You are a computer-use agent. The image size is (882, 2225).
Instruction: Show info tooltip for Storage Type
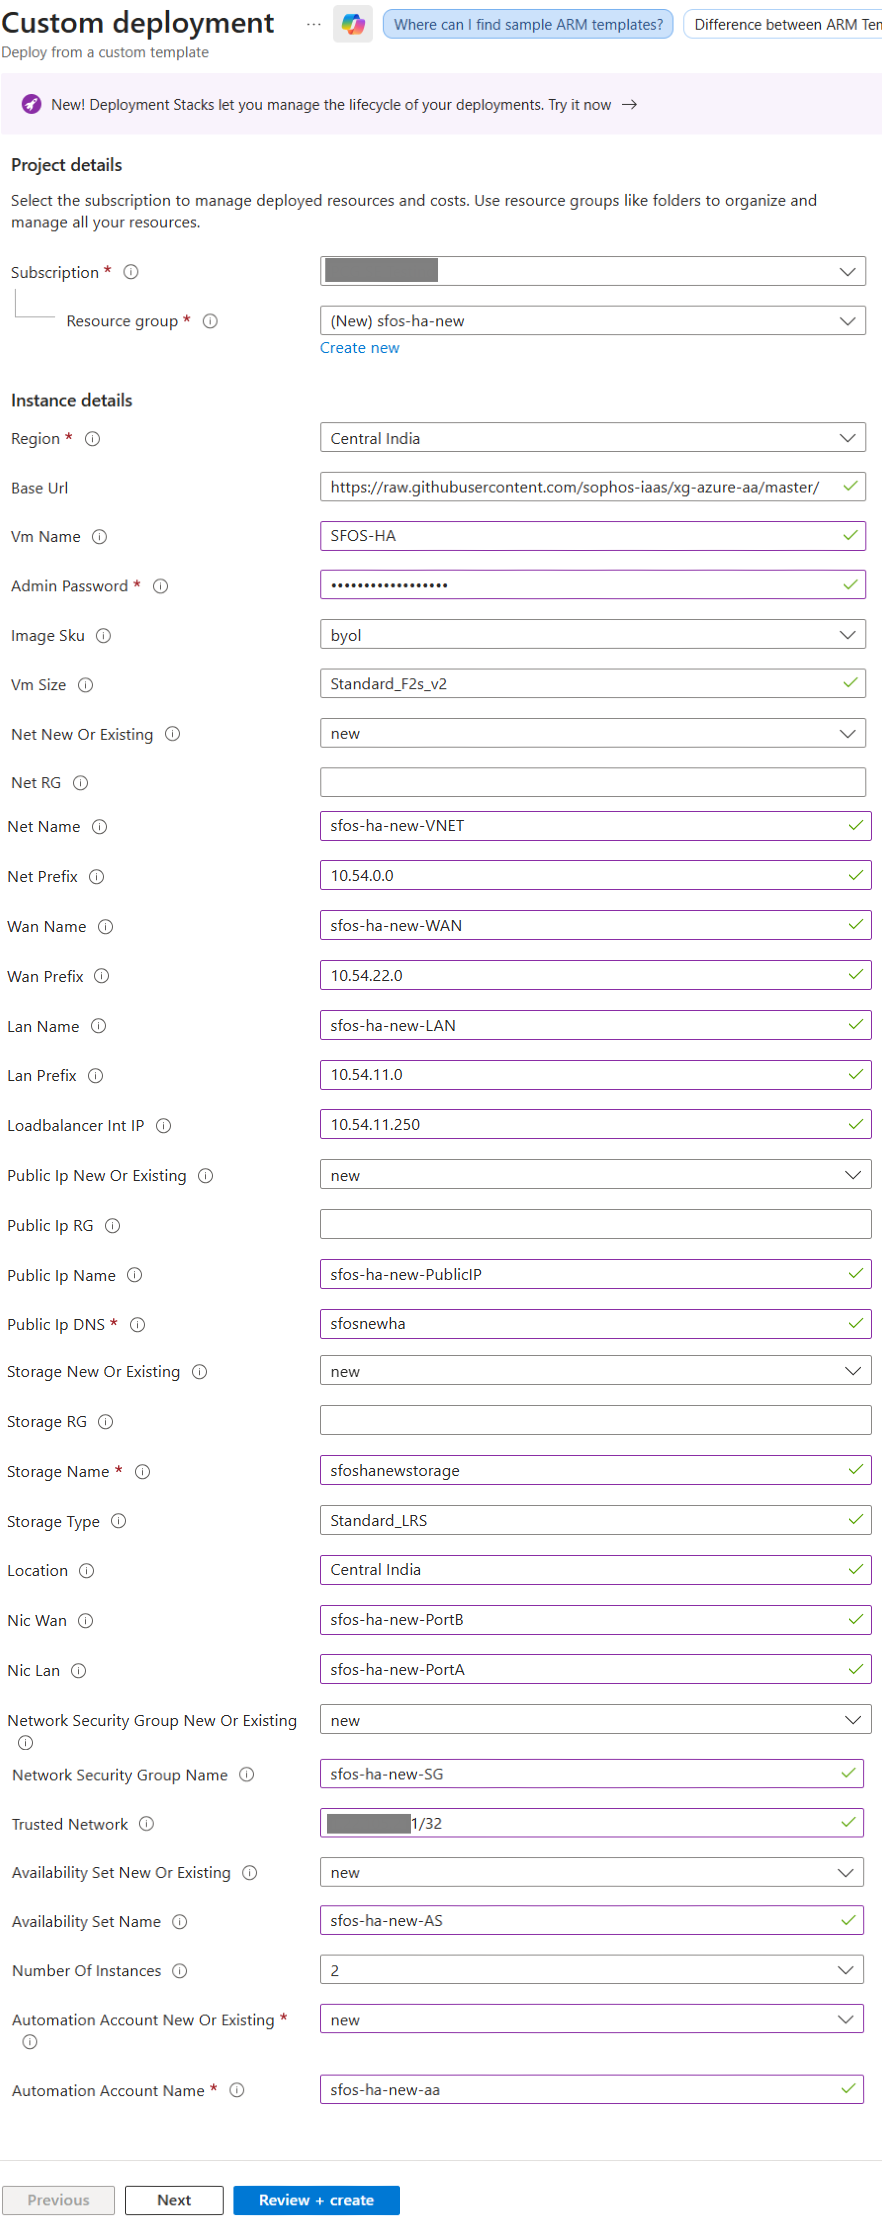[119, 1521]
